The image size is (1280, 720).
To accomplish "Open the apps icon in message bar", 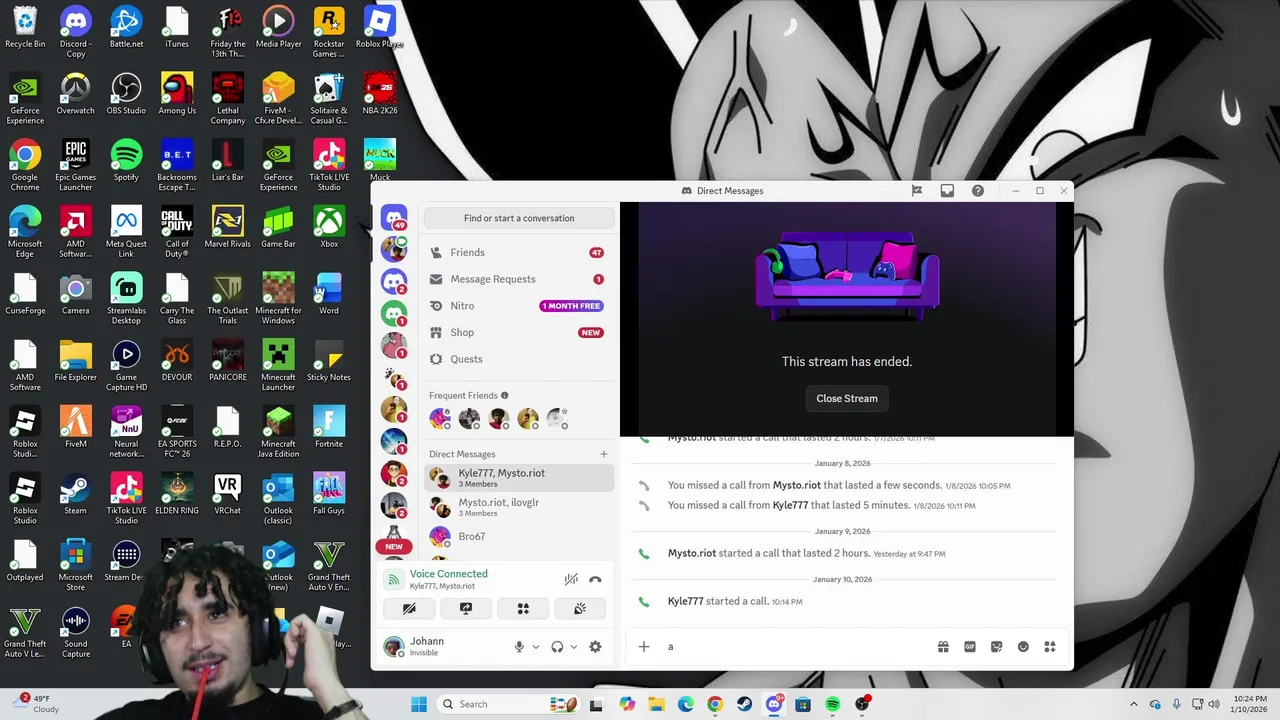I will click(x=1050, y=647).
